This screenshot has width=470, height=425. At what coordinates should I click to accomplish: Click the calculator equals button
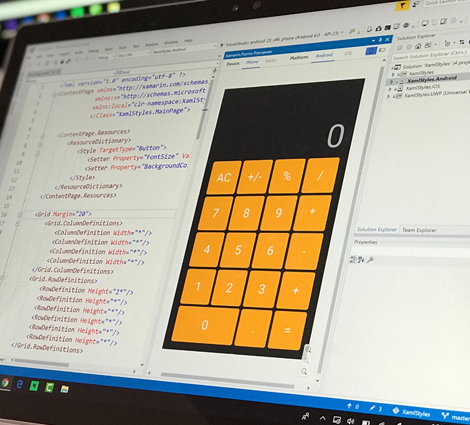coord(287,330)
